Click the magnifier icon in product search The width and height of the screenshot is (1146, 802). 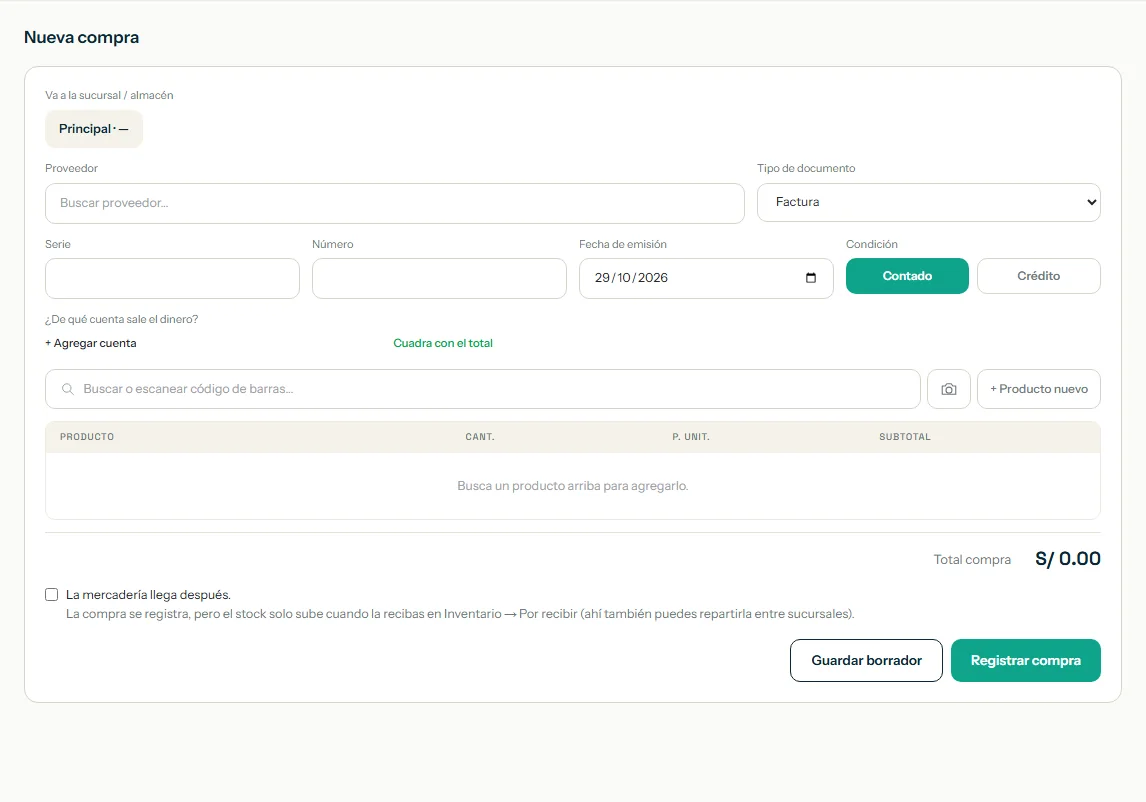pos(67,389)
